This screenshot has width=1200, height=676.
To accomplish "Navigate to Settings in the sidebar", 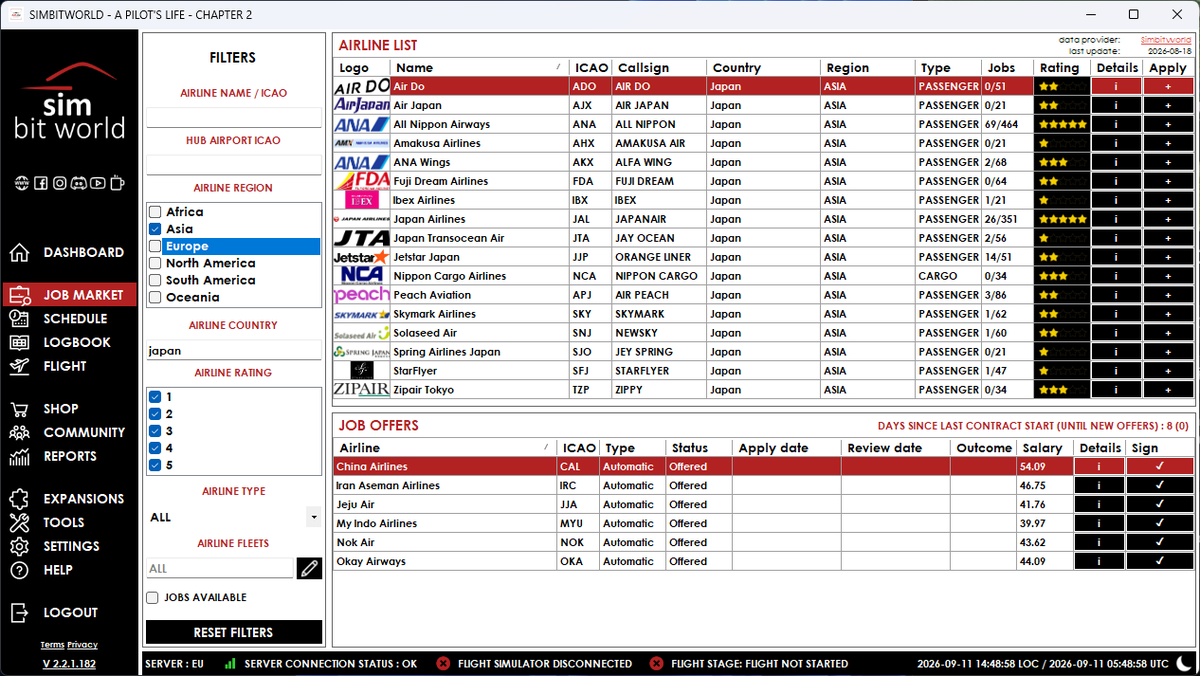I will point(70,546).
